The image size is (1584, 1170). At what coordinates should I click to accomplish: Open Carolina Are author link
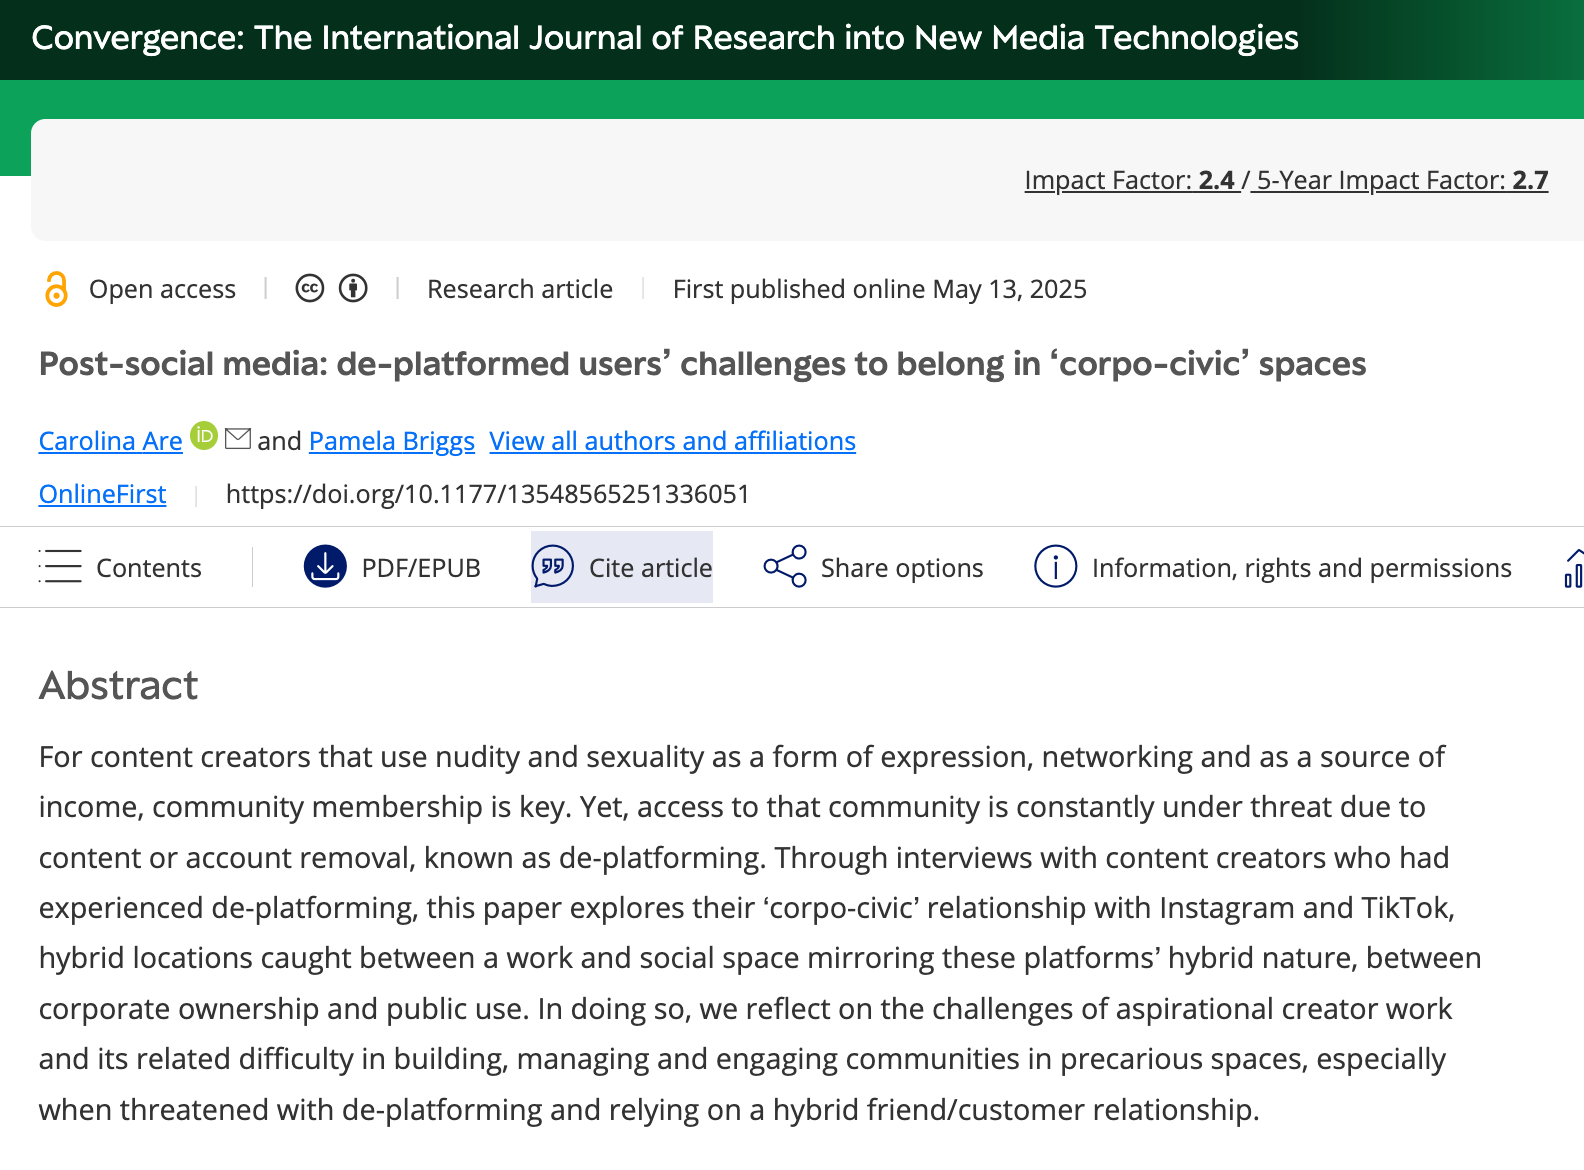click(x=110, y=441)
